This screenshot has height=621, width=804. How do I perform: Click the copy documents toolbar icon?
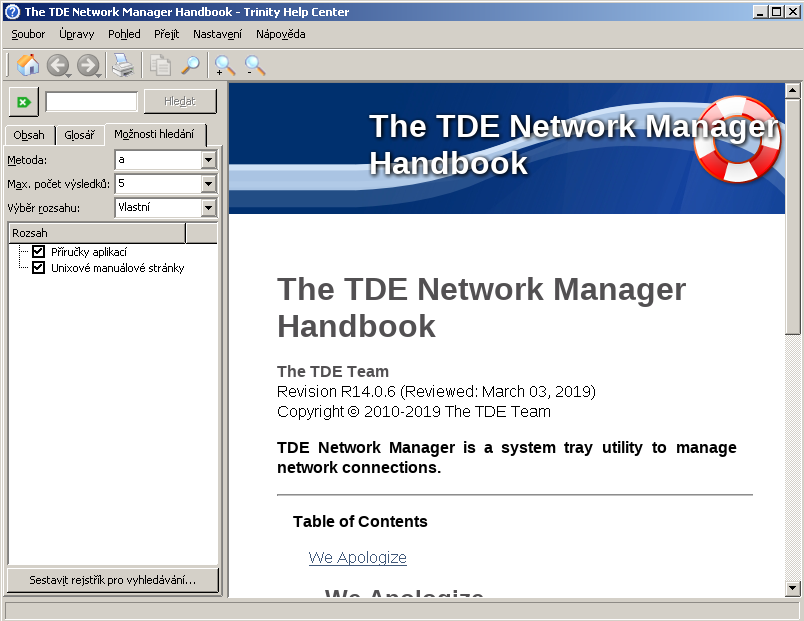tap(160, 66)
